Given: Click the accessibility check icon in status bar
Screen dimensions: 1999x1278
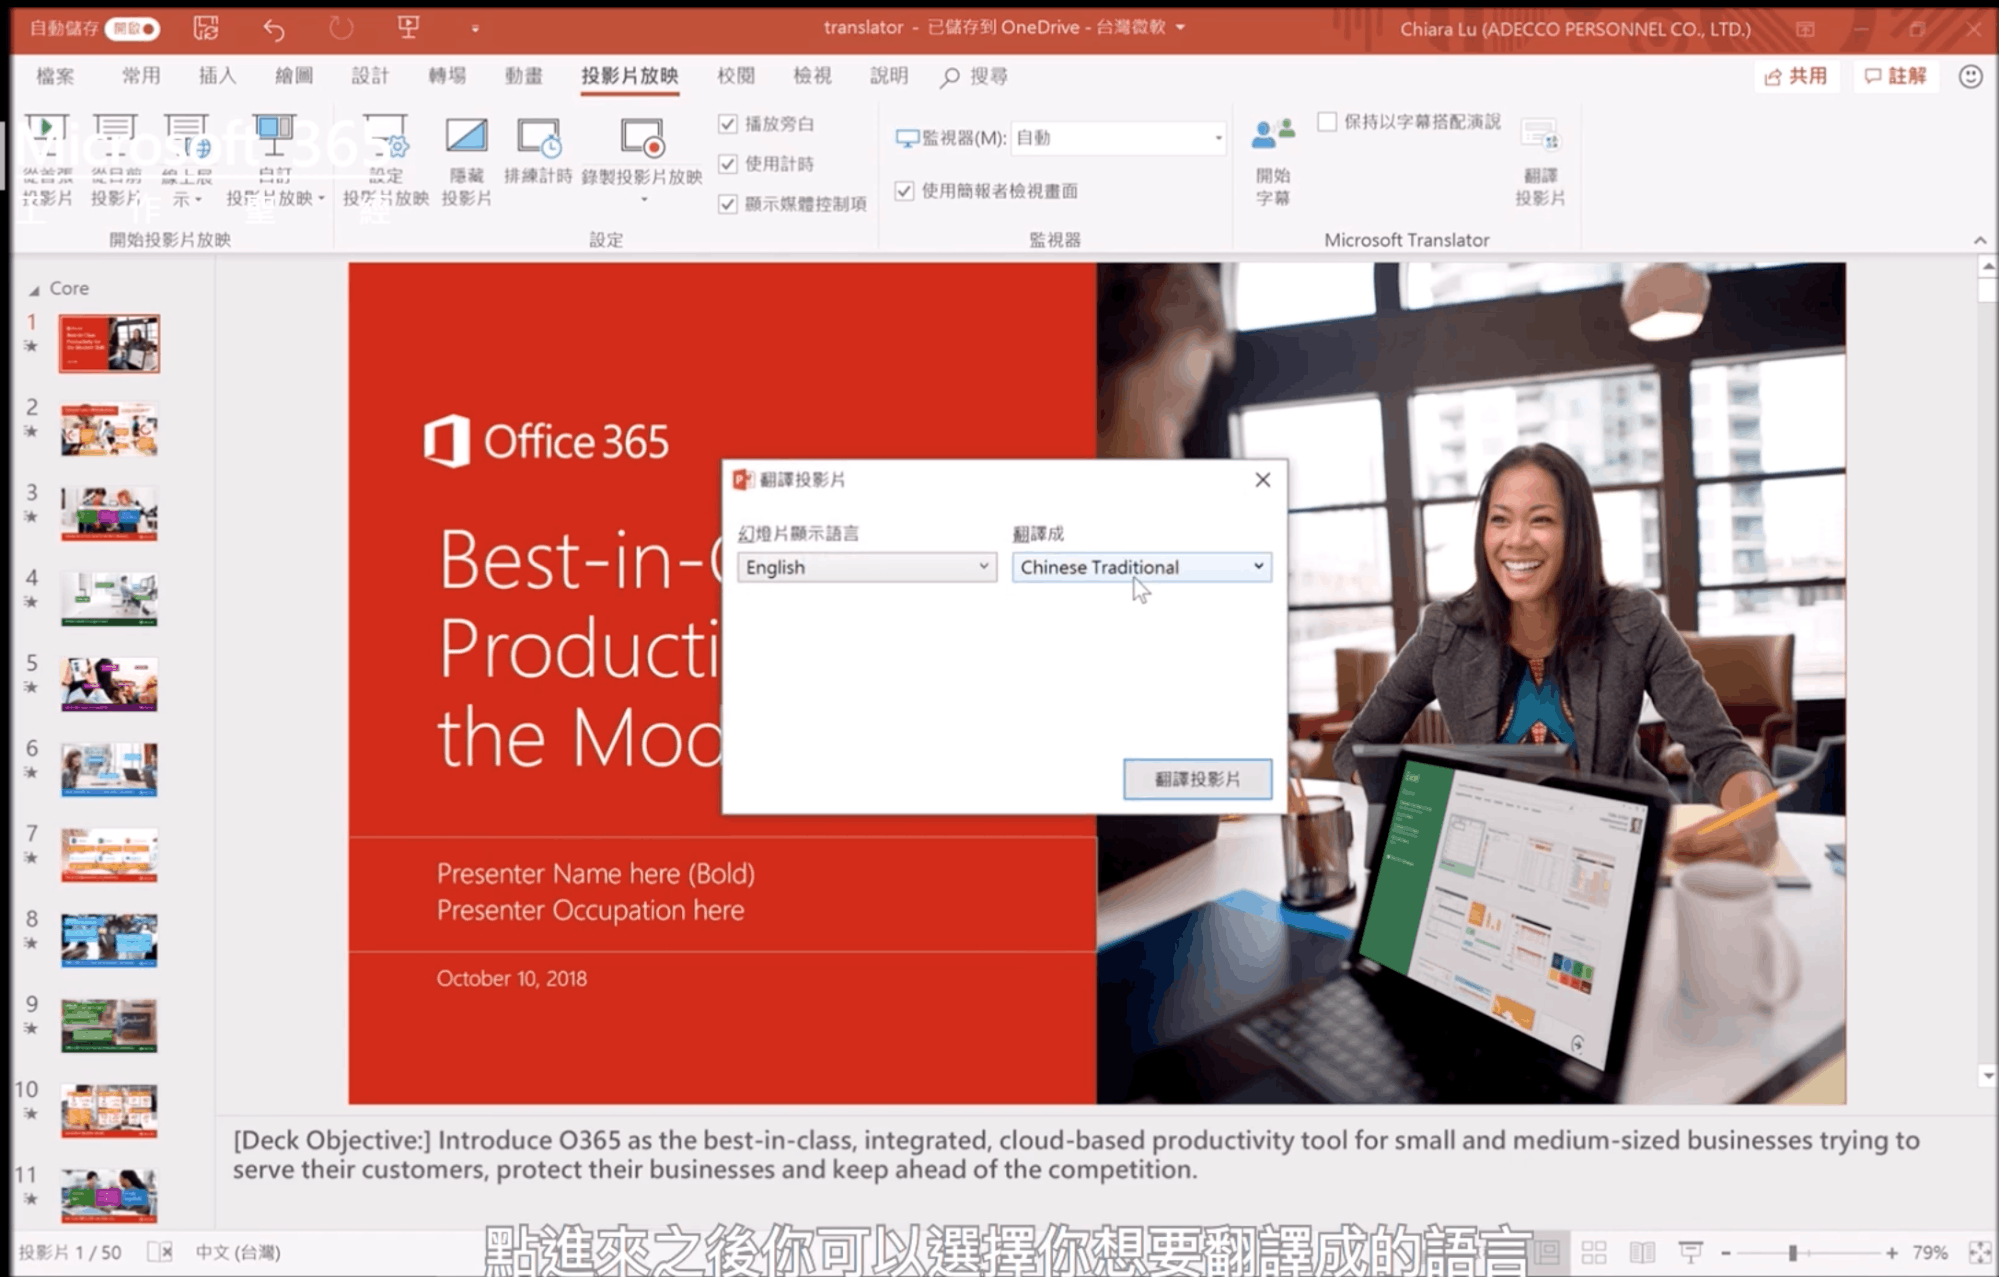Looking at the screenshot, I should pyautogui.click(x=160, y=1252).
